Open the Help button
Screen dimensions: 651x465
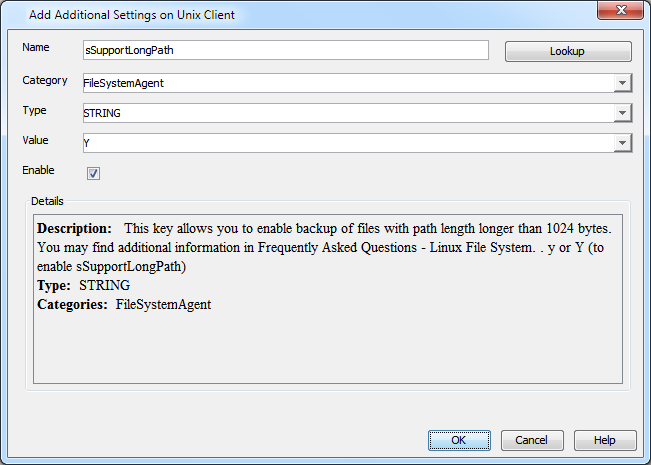(x=604, y=440)
